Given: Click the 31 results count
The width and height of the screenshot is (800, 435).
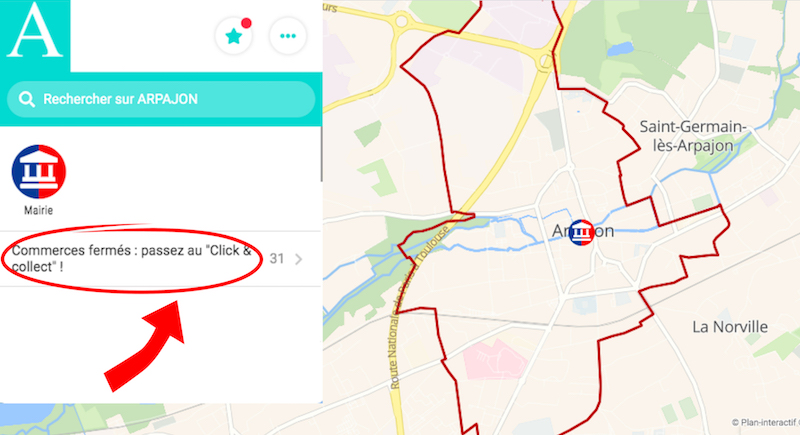Looking at the screenshot, I should click(277, 259).
